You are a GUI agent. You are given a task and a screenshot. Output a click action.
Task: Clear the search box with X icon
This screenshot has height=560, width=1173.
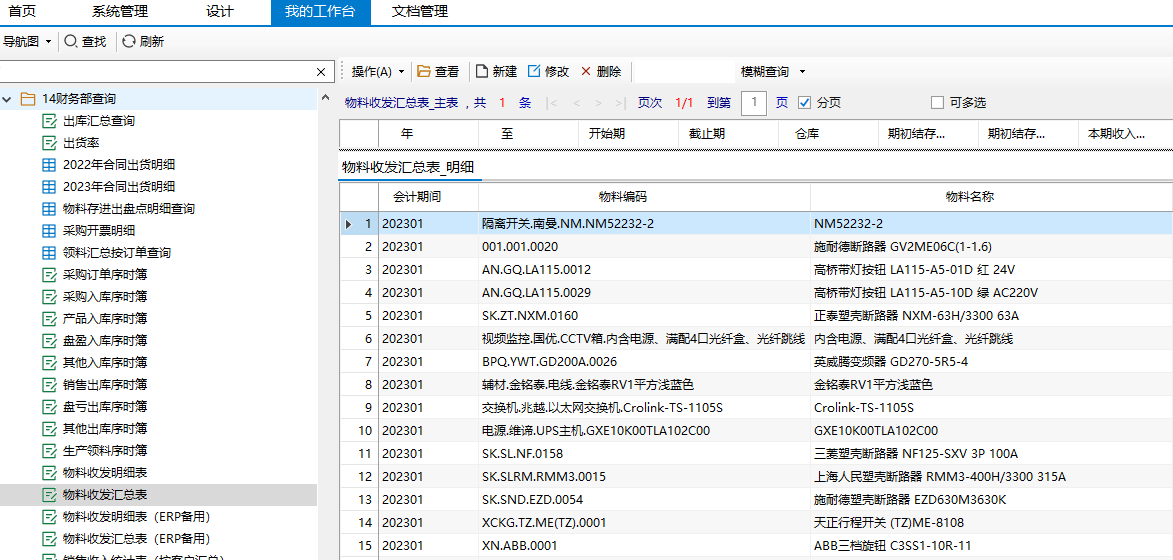[x=321, y=72]
